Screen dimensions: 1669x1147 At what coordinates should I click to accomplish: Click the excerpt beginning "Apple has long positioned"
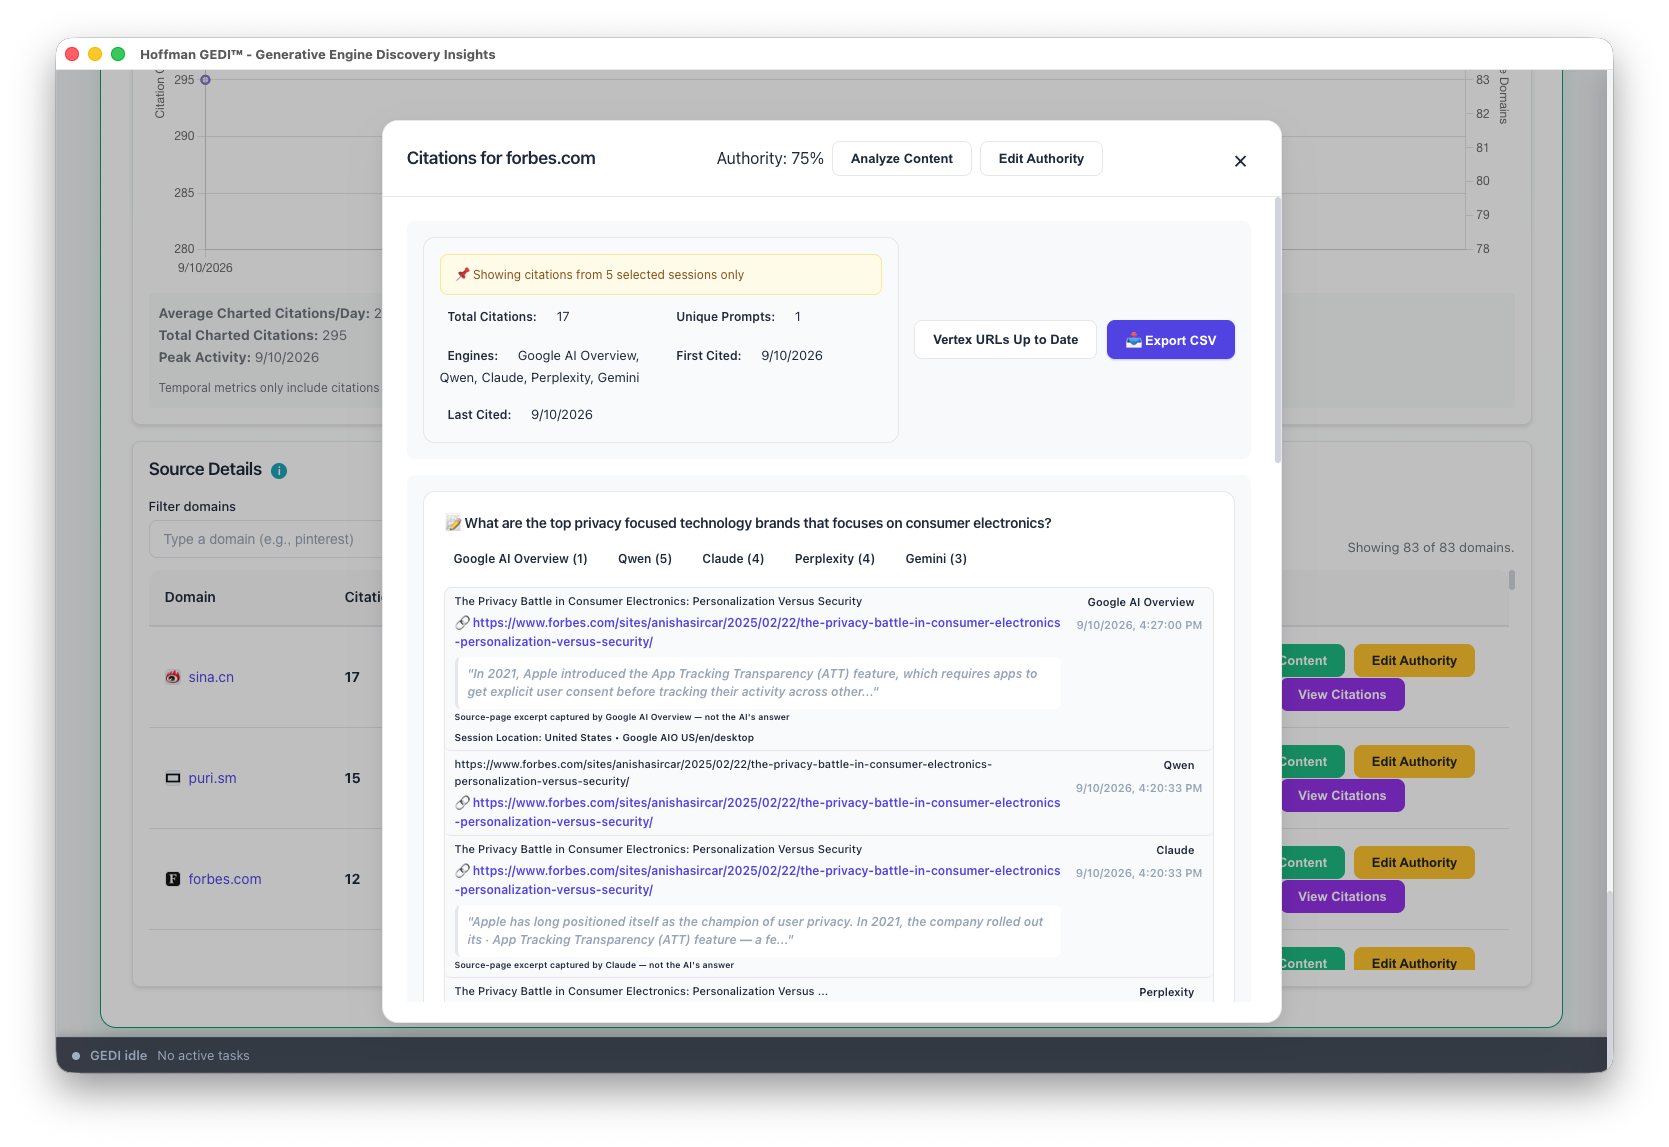[758, 931]
